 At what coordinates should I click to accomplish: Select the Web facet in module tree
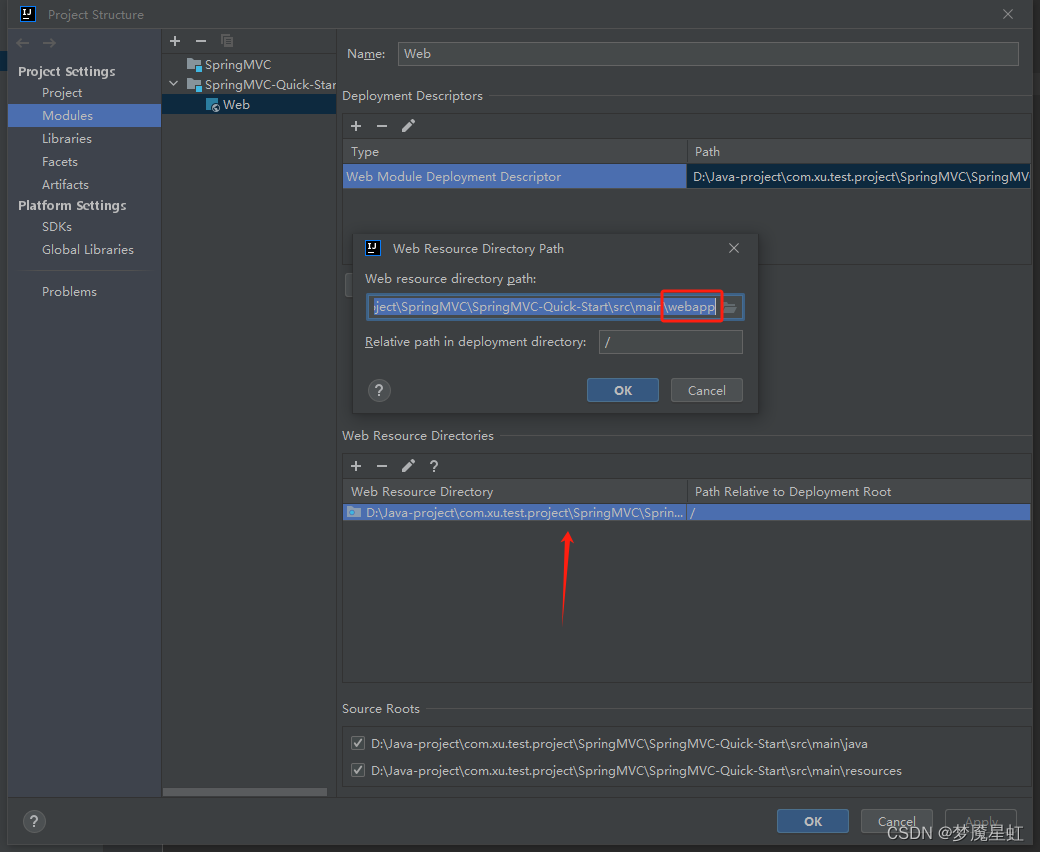coord(228,105)
